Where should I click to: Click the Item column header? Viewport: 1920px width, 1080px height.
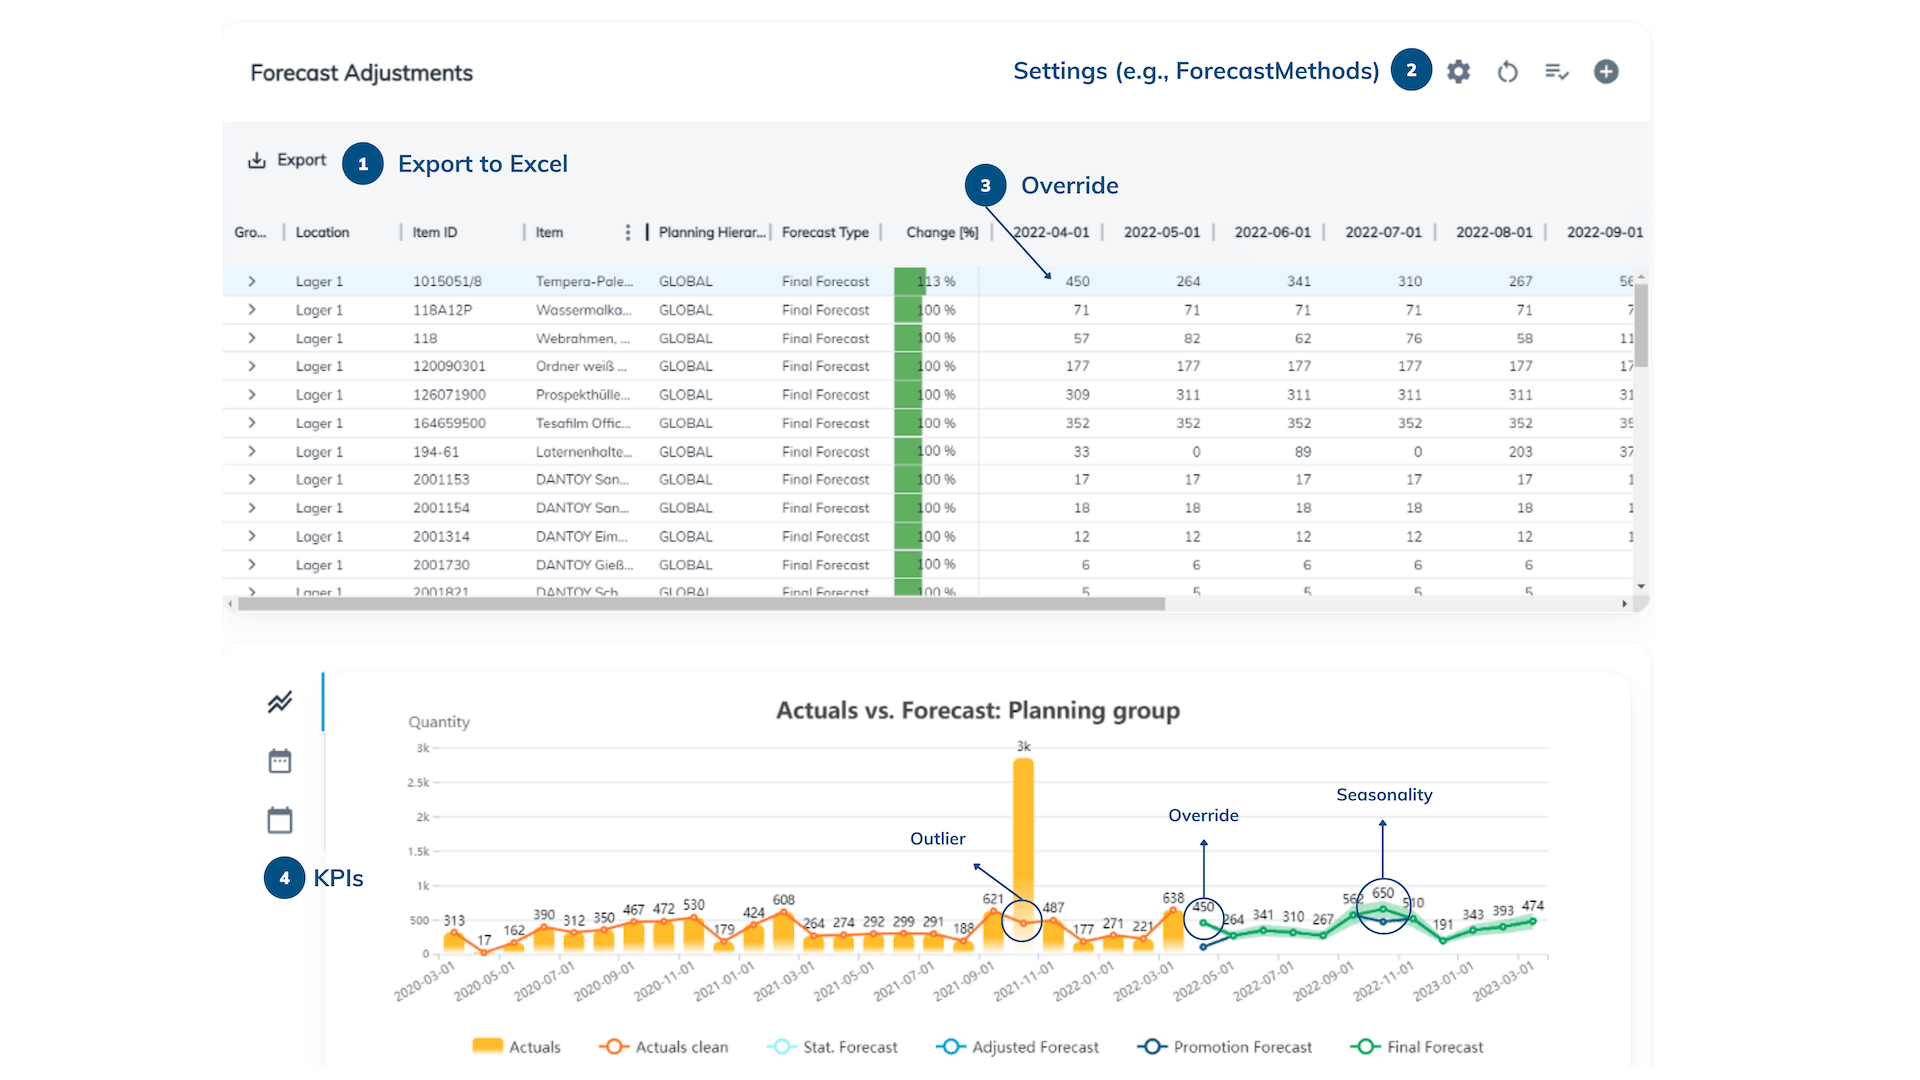pyautogui.click(x=549, y=233)
